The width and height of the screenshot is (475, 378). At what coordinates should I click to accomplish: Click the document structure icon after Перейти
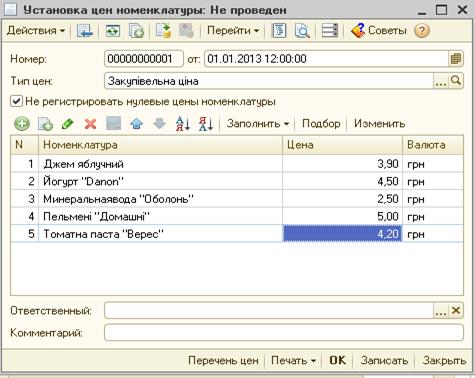(279, 31)
